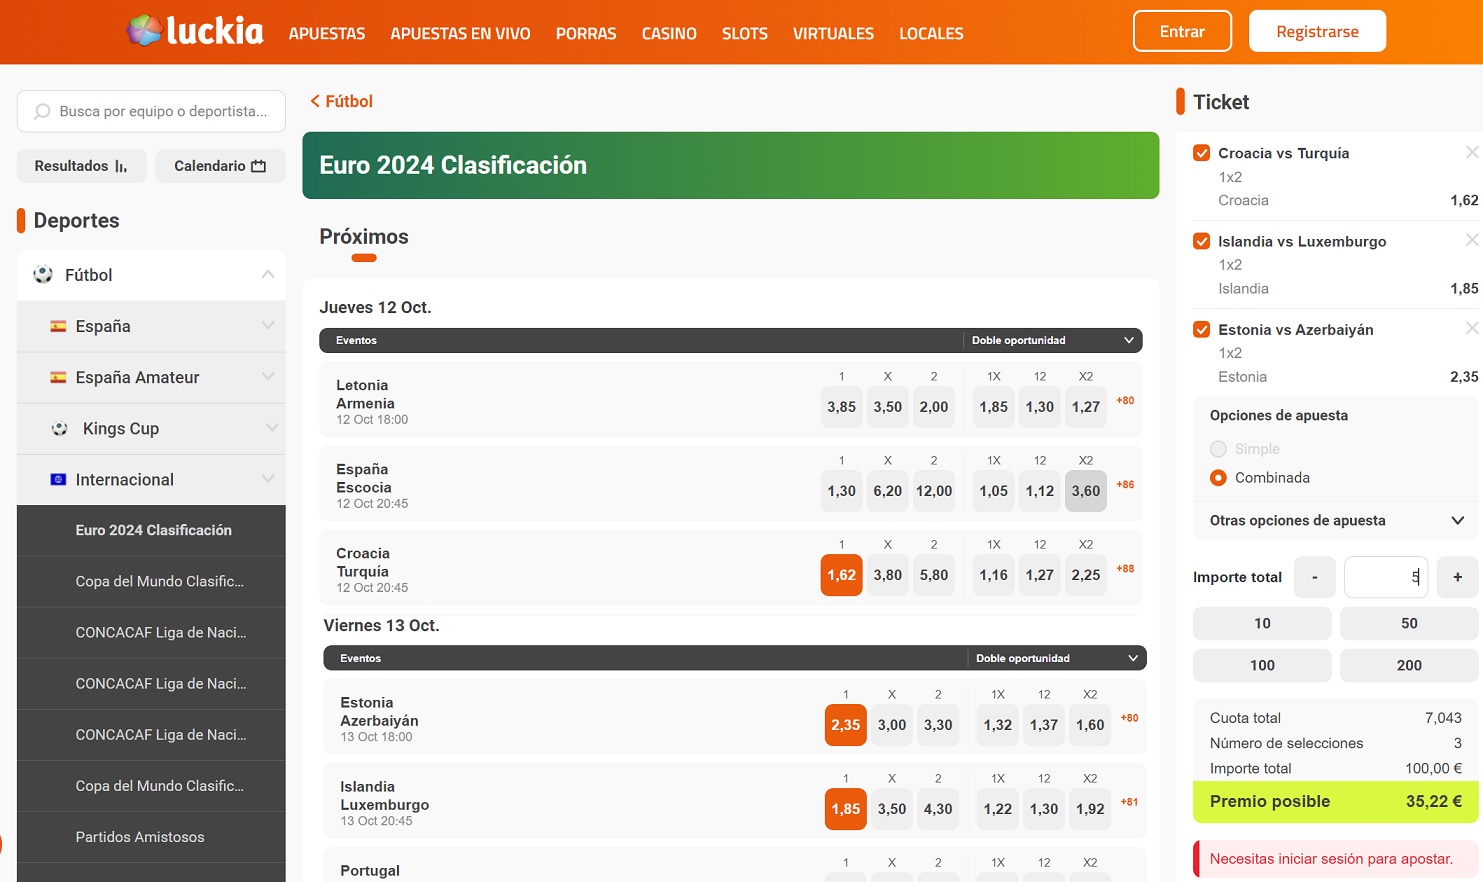Click the team search field
The height and width of the screenshot is (882, 1483).
[151, 111]
